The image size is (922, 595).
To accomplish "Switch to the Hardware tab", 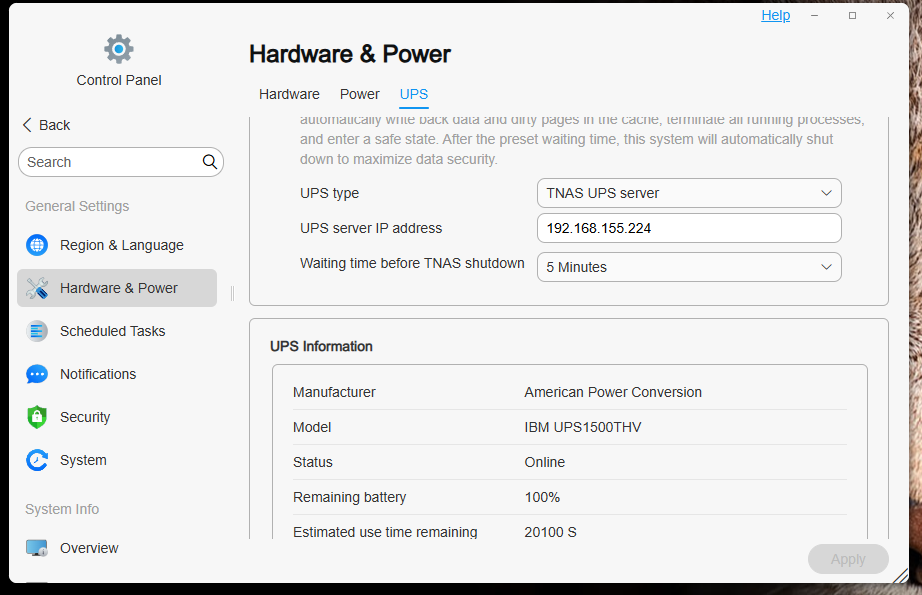I will tap(289, 94).
